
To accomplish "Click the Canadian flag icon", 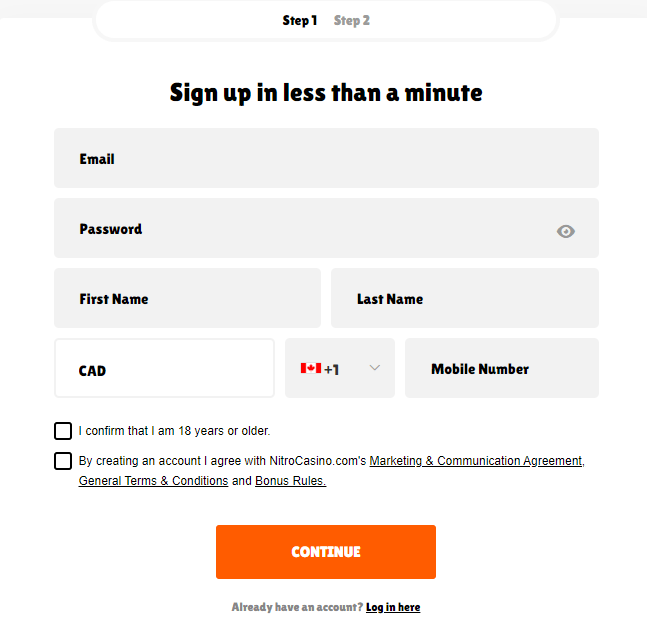I will tap(310, 368).
